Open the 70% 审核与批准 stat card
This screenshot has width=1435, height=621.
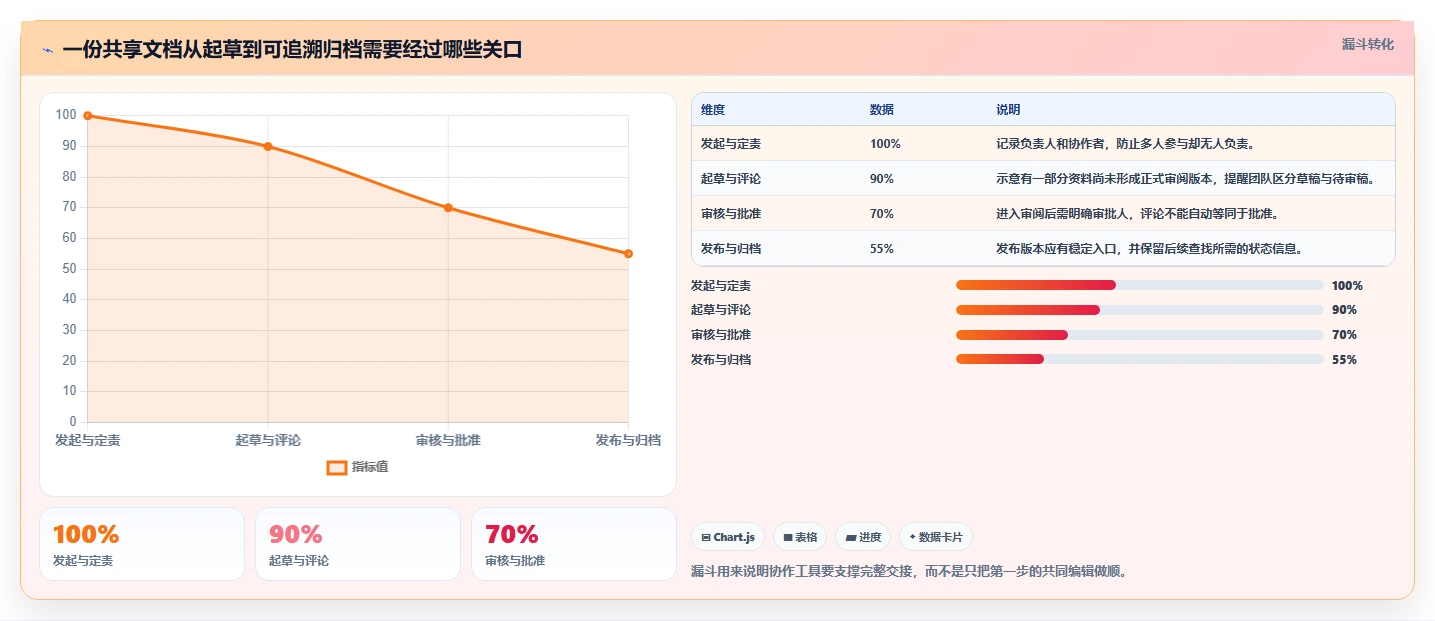pos(574,544)
